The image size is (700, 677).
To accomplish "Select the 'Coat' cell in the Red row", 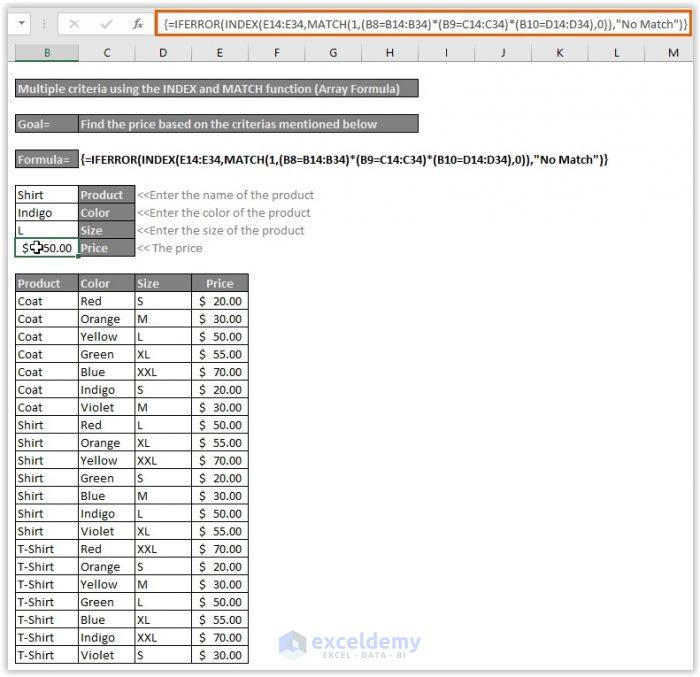I will click(x=47, y=301).
